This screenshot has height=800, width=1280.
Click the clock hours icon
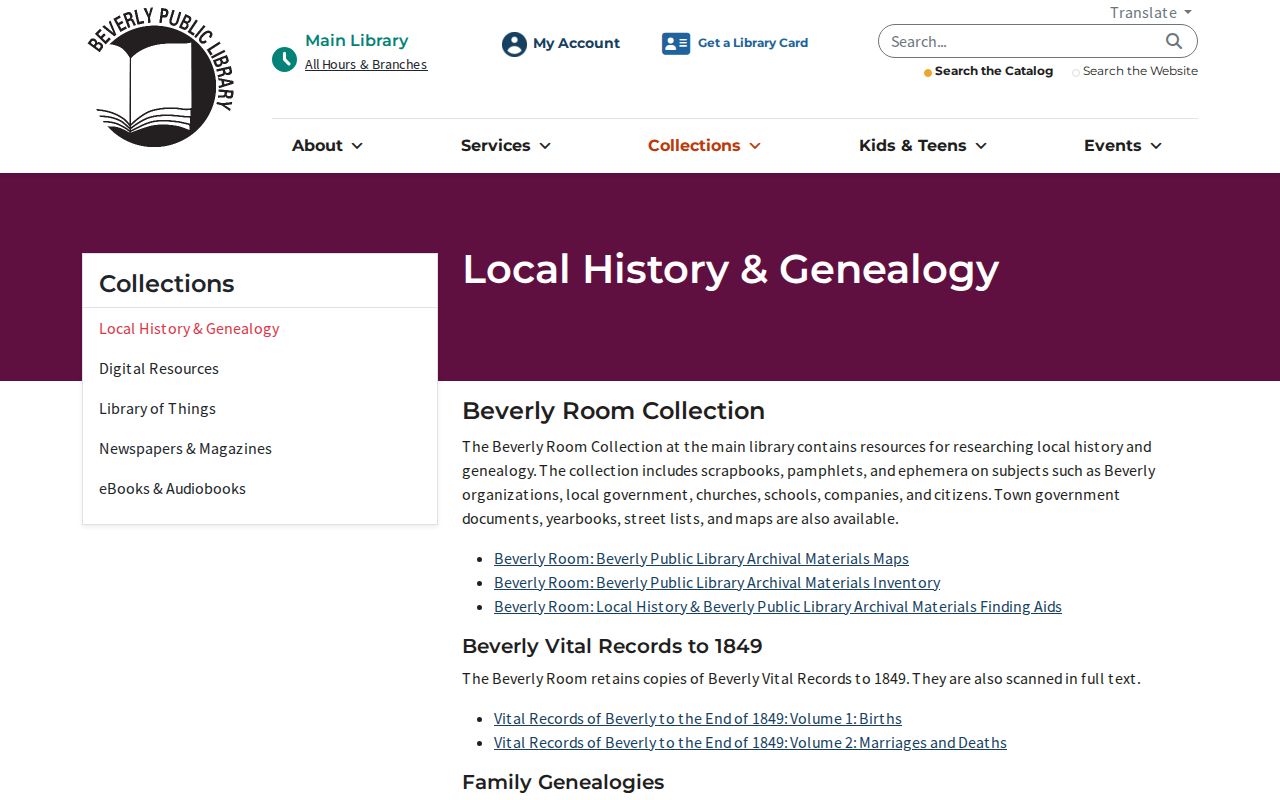[x=285, y=59]
